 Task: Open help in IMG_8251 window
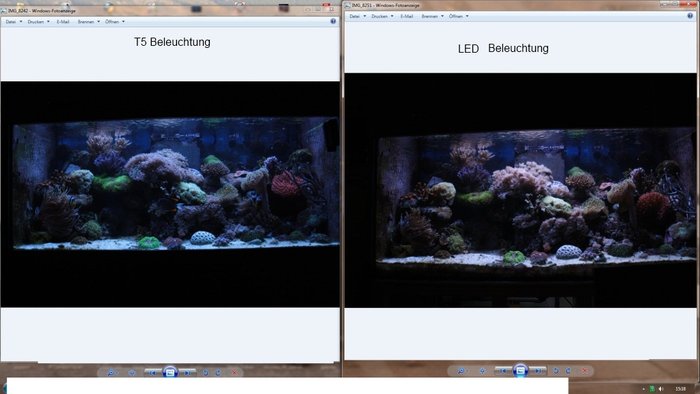point(690,16)
